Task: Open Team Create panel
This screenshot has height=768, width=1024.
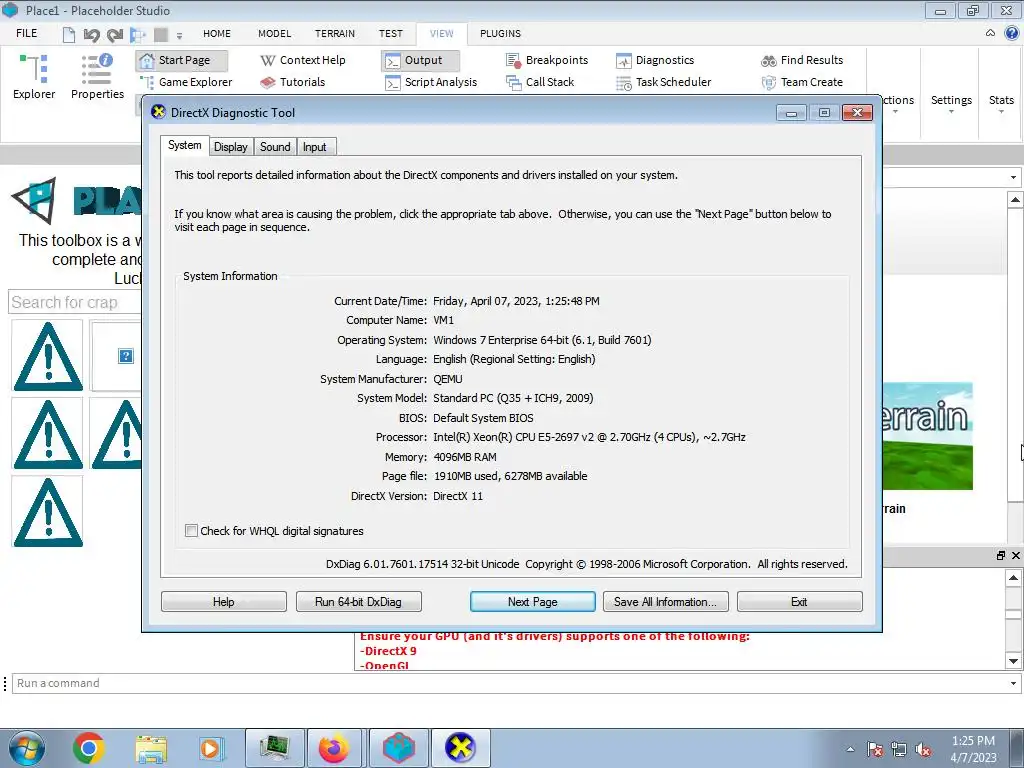Action: (x=802, y=82)
